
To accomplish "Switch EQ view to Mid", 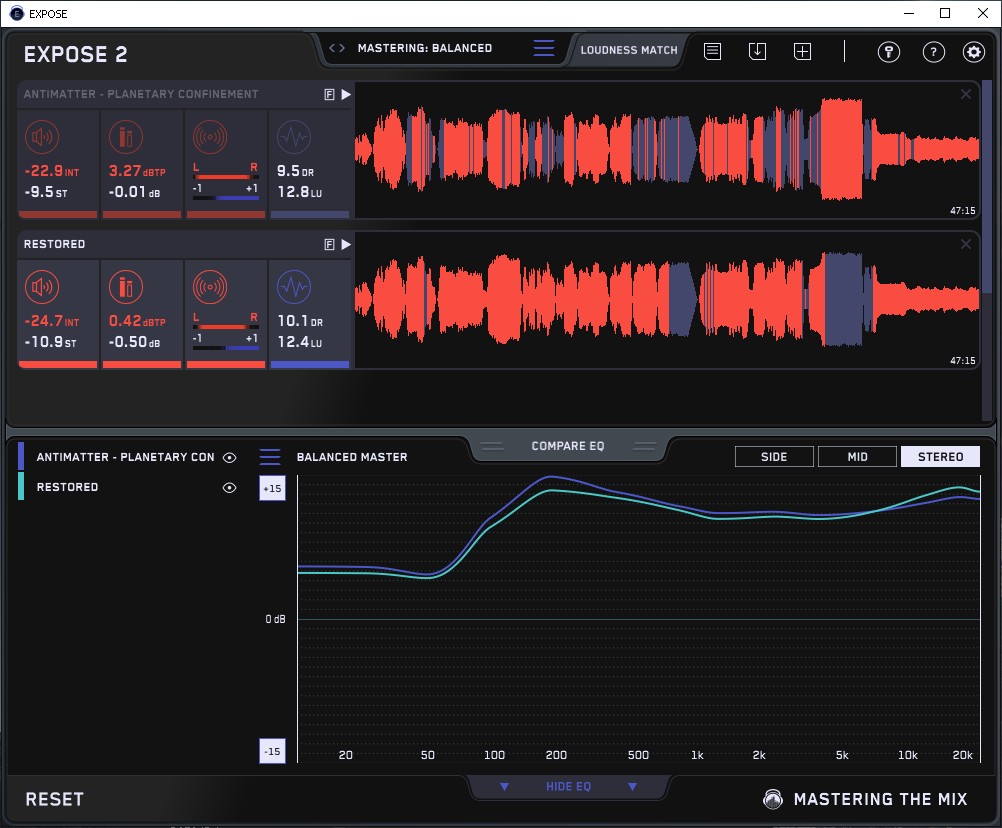I will [857, 457].
